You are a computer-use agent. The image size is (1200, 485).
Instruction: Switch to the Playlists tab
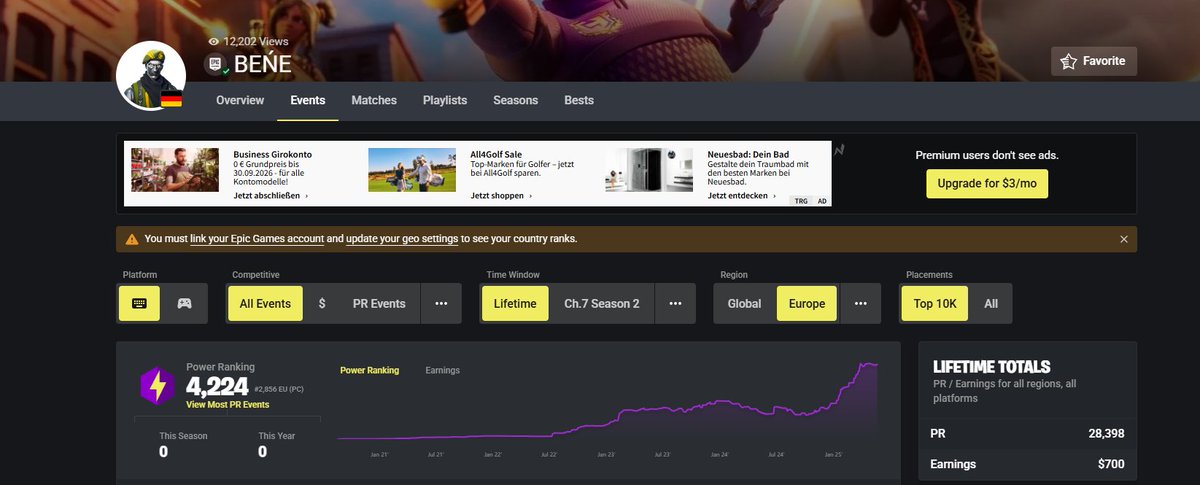click(445, 100)
